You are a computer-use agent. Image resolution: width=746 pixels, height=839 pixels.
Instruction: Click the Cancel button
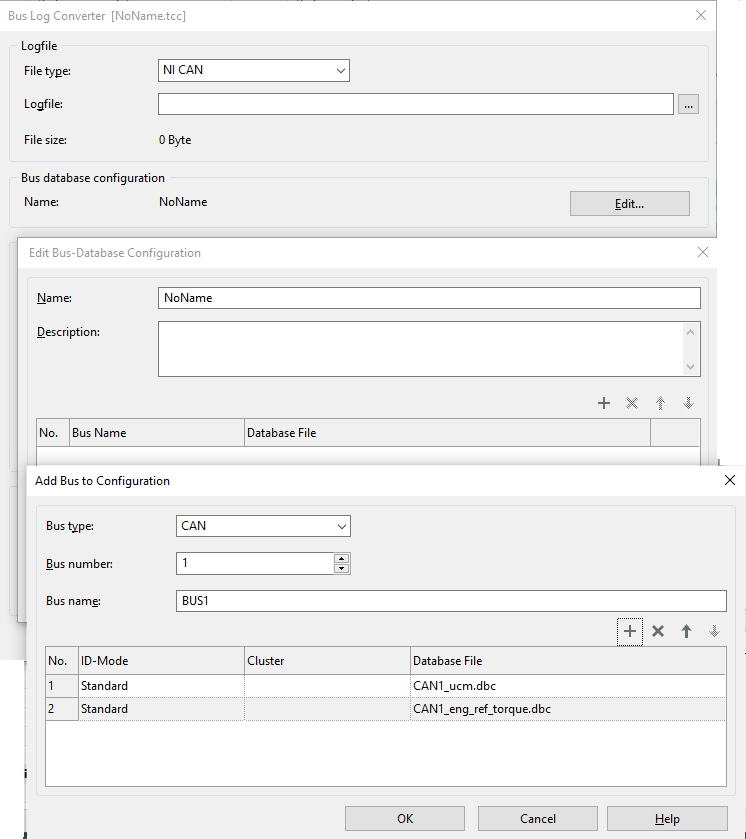pos(537,818)
